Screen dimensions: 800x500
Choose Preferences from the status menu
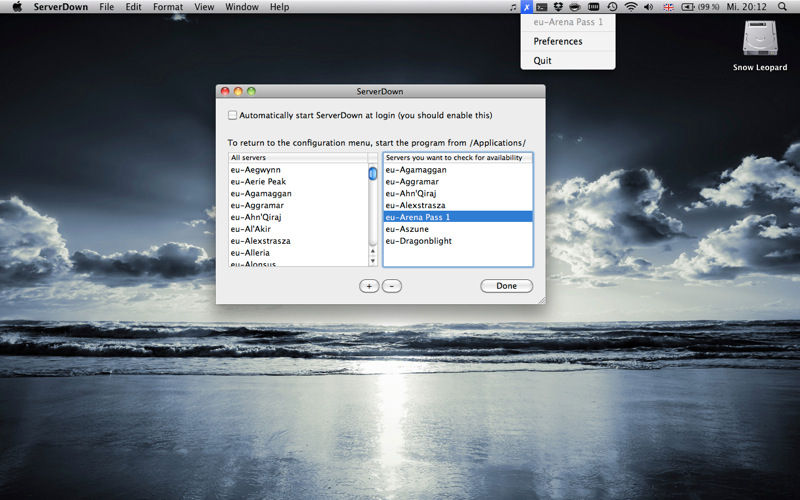point(568,41)
